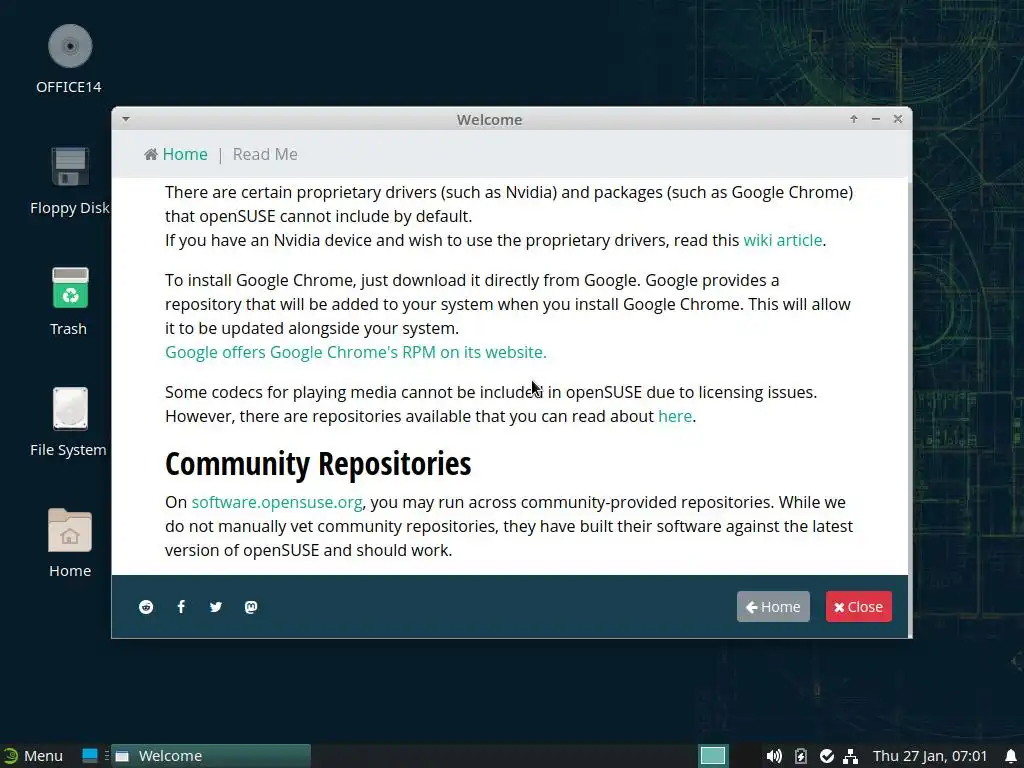Select the File System desktop icon
The width and height of the screenshot is (1024, 768).
(x=70, y=409)
